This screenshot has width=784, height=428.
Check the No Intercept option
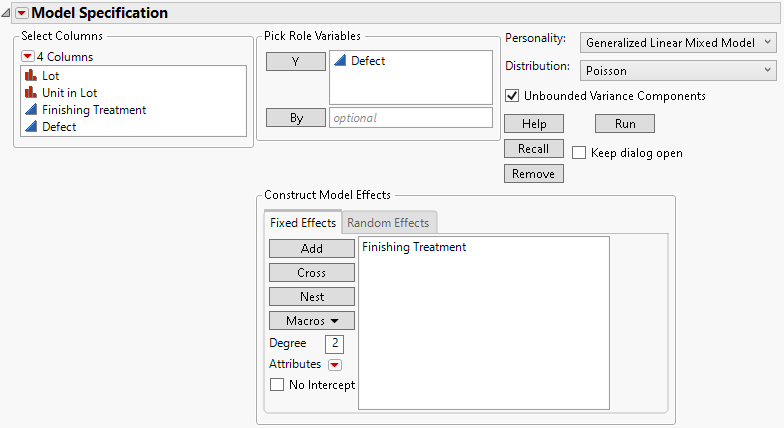pyautogui.click(x=277, y=385)
